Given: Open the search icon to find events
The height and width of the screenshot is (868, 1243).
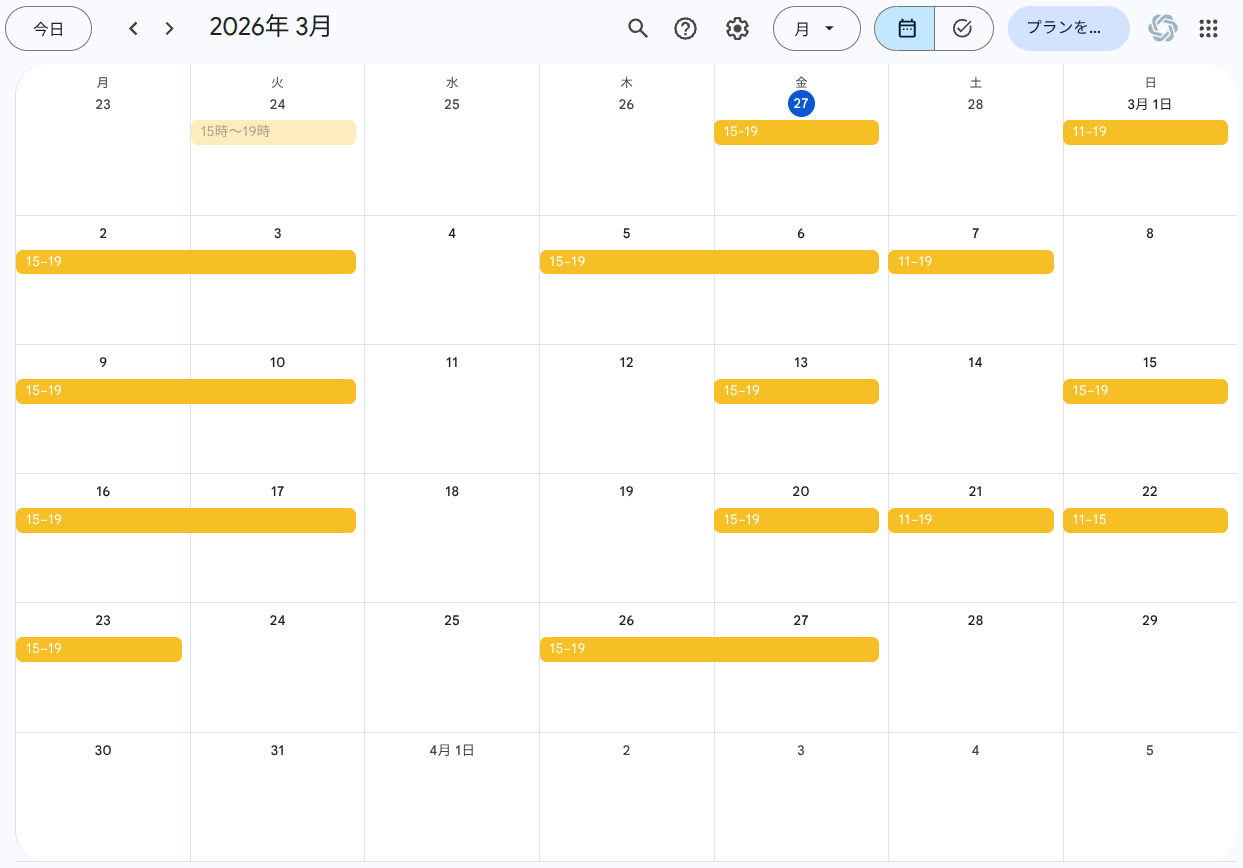Looking at the screenshot, I should [x=638, y=28].
